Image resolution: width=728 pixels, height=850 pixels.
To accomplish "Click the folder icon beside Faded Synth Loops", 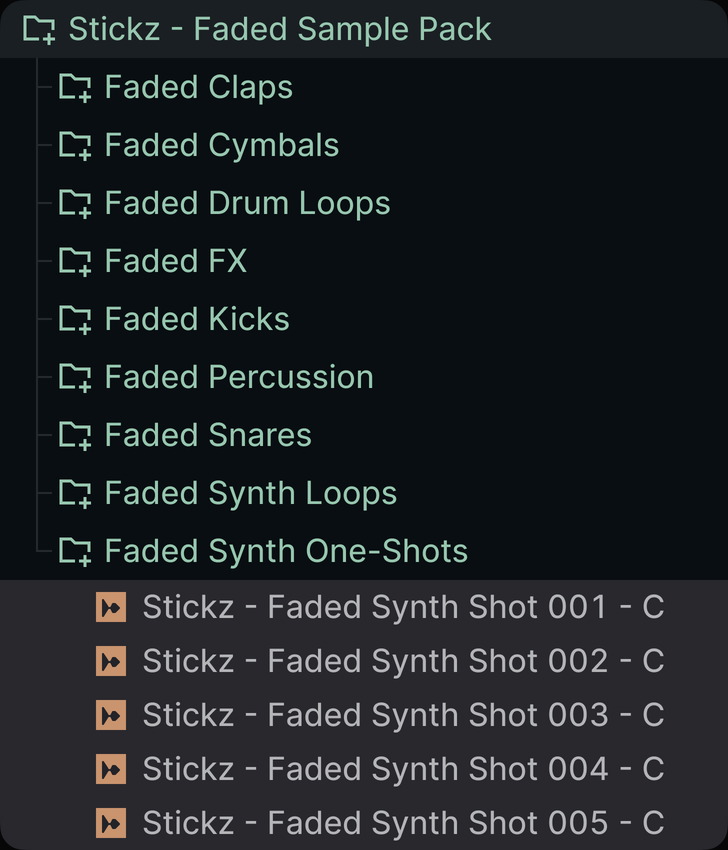I will [75, 493].
